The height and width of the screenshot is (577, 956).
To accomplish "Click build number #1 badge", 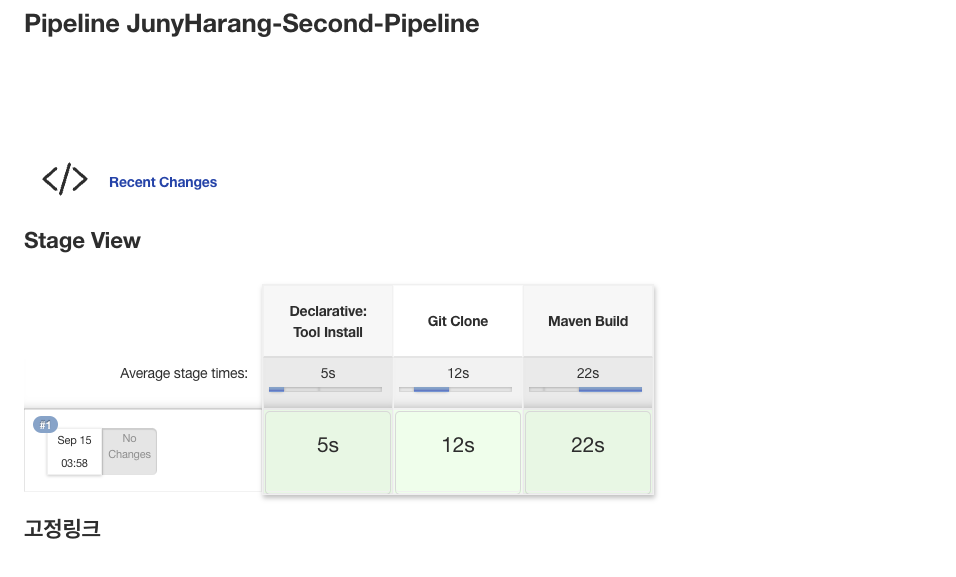I will point(45,425).
